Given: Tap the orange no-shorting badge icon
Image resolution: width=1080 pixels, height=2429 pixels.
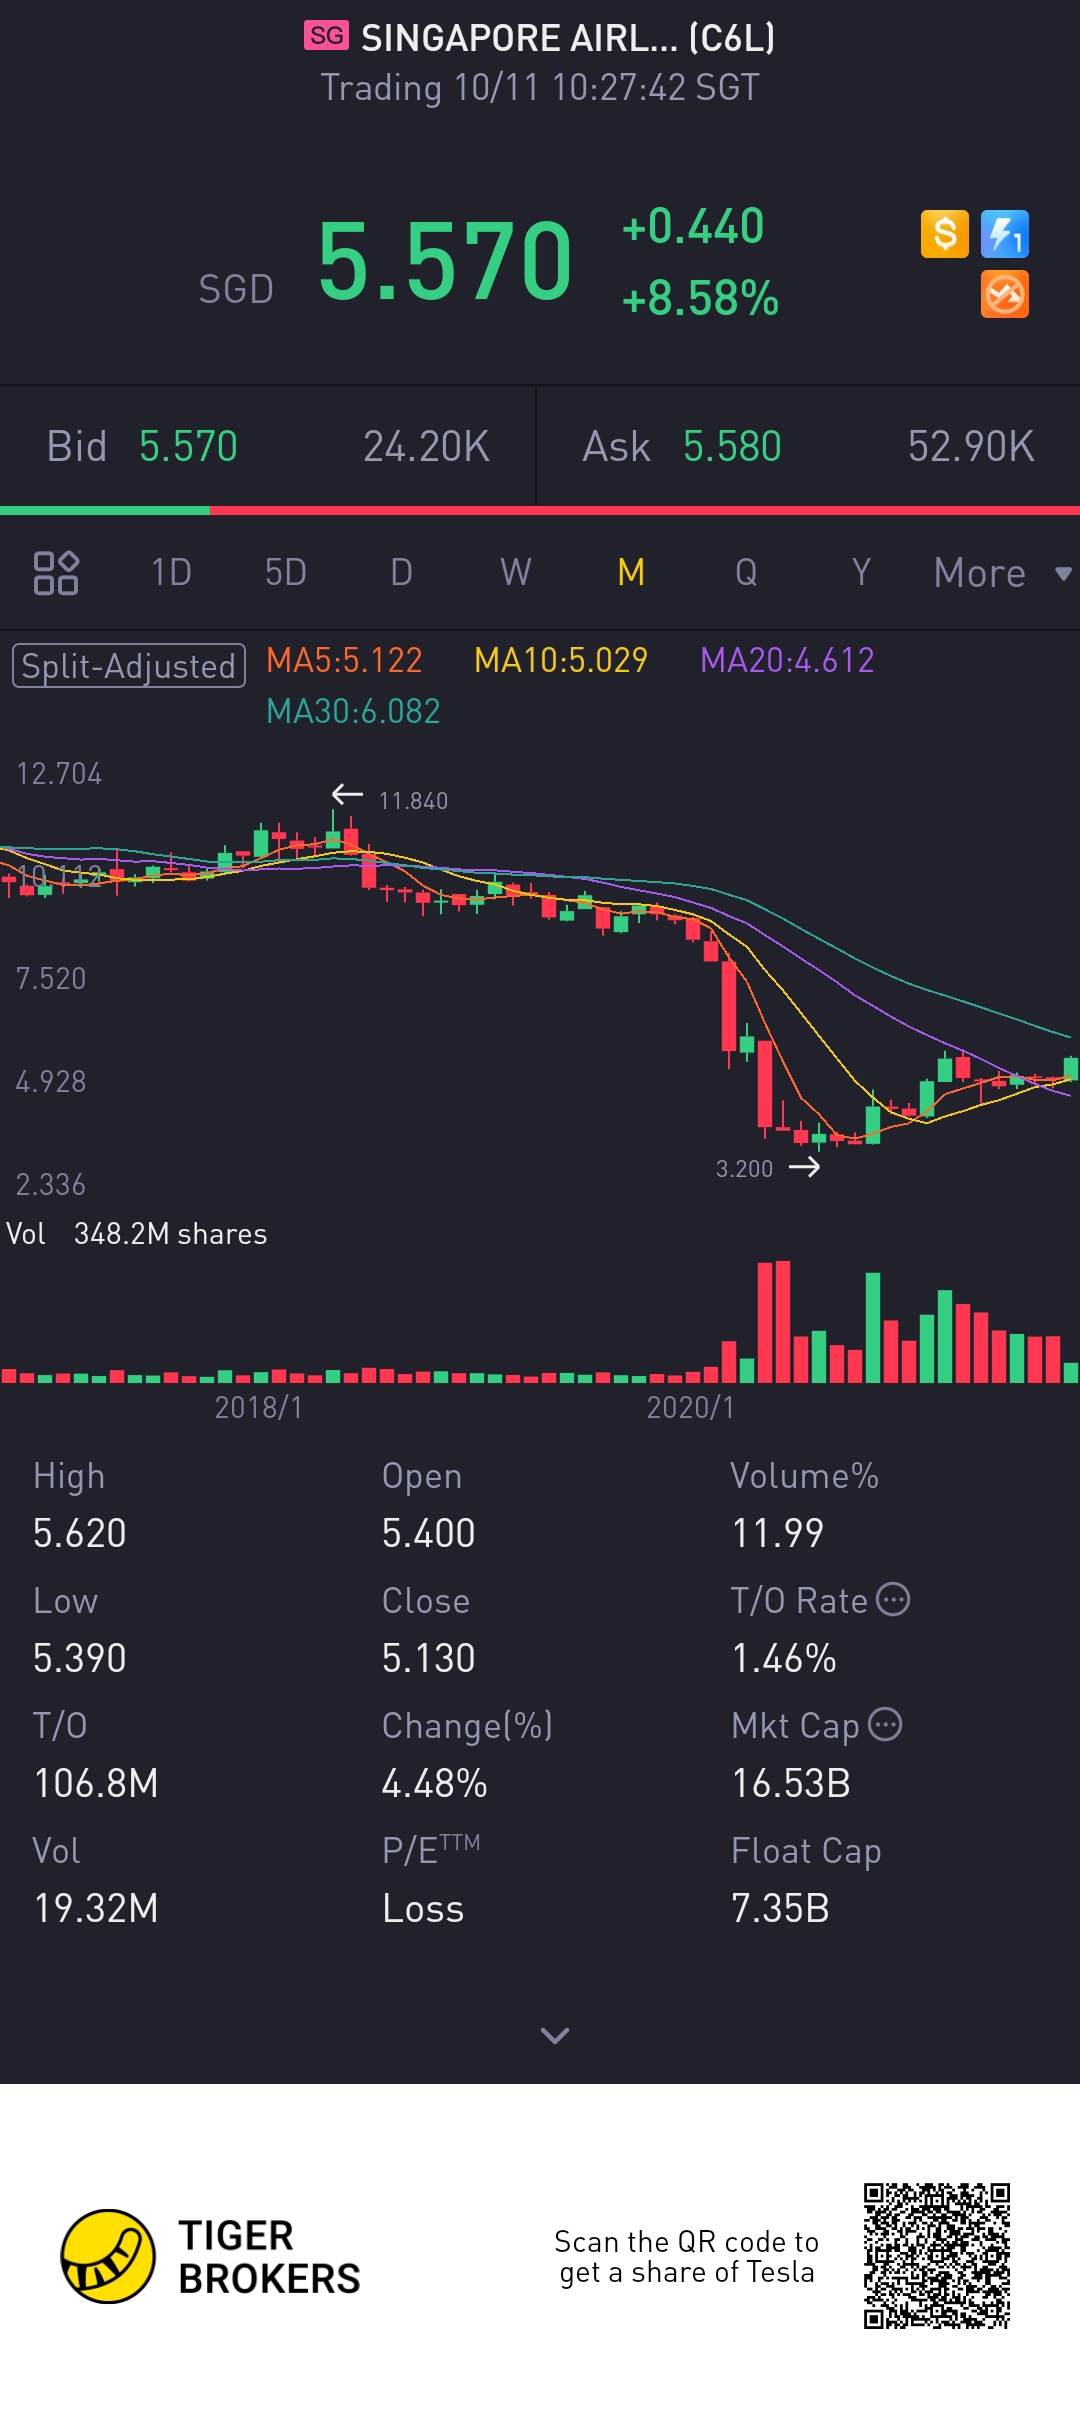Looking at the screenshot, I should [x=1005, y=295].
